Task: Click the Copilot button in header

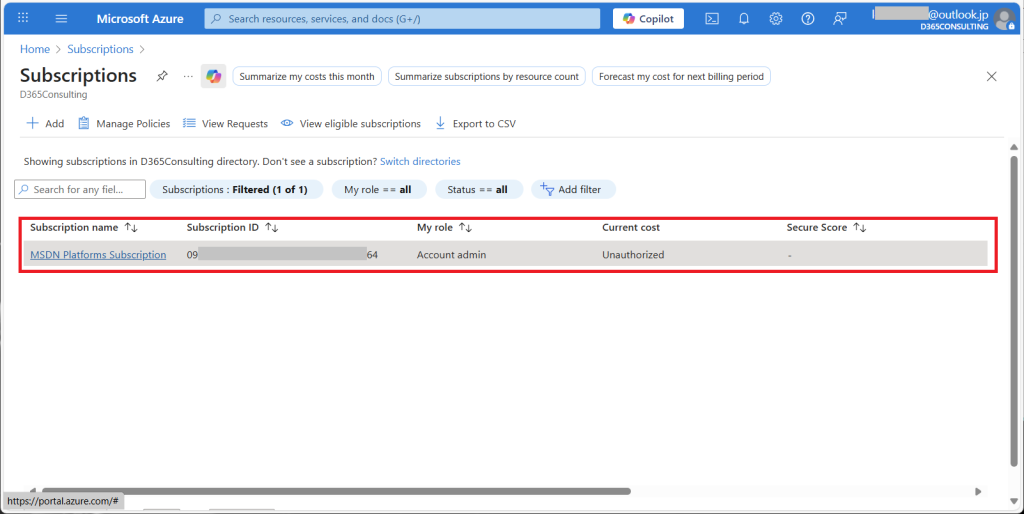Action: (x=648, y=19)
